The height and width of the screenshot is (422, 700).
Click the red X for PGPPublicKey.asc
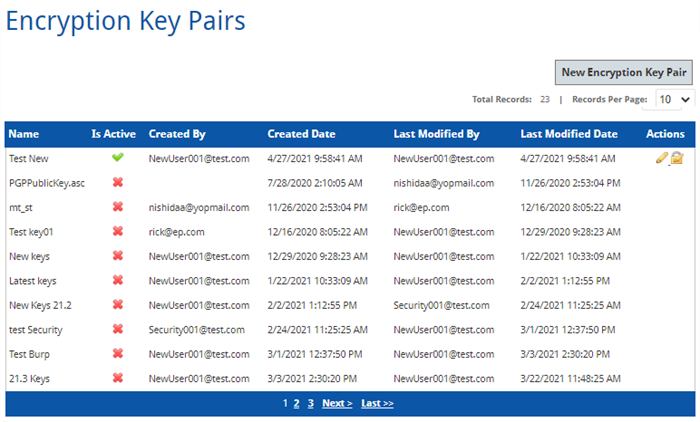118,182
